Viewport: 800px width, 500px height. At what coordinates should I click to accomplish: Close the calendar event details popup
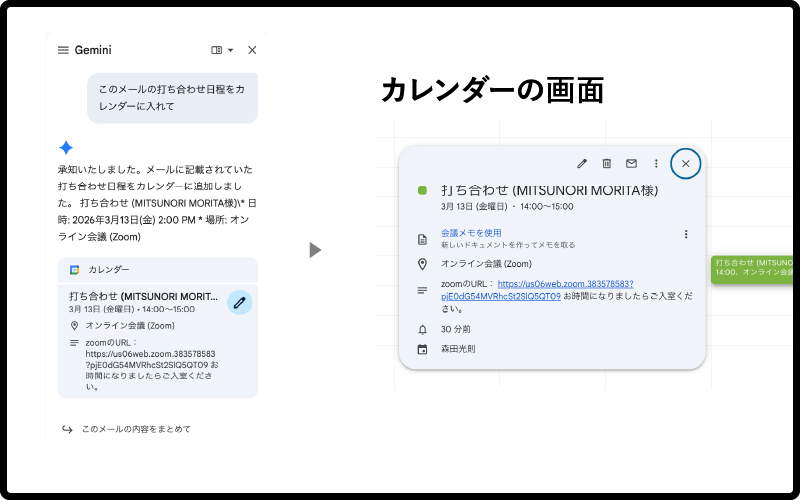[685, 164]
